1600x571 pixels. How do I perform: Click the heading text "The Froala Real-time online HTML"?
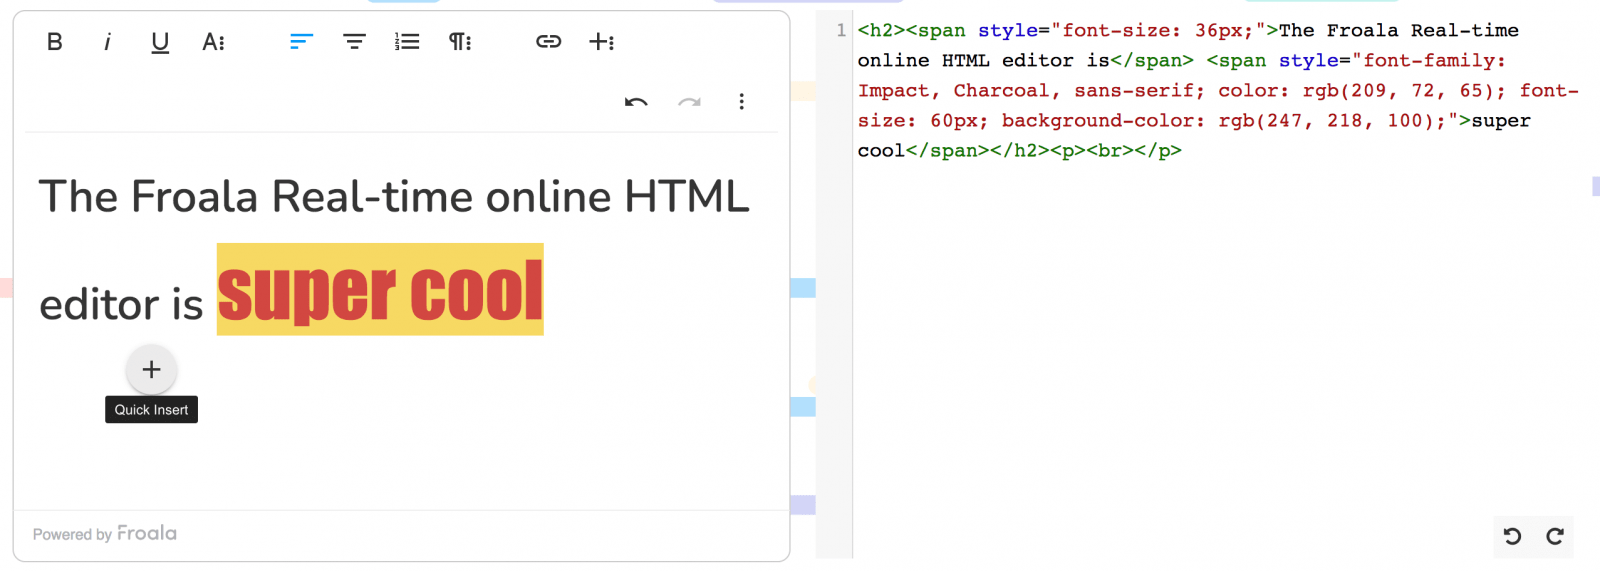394,197
